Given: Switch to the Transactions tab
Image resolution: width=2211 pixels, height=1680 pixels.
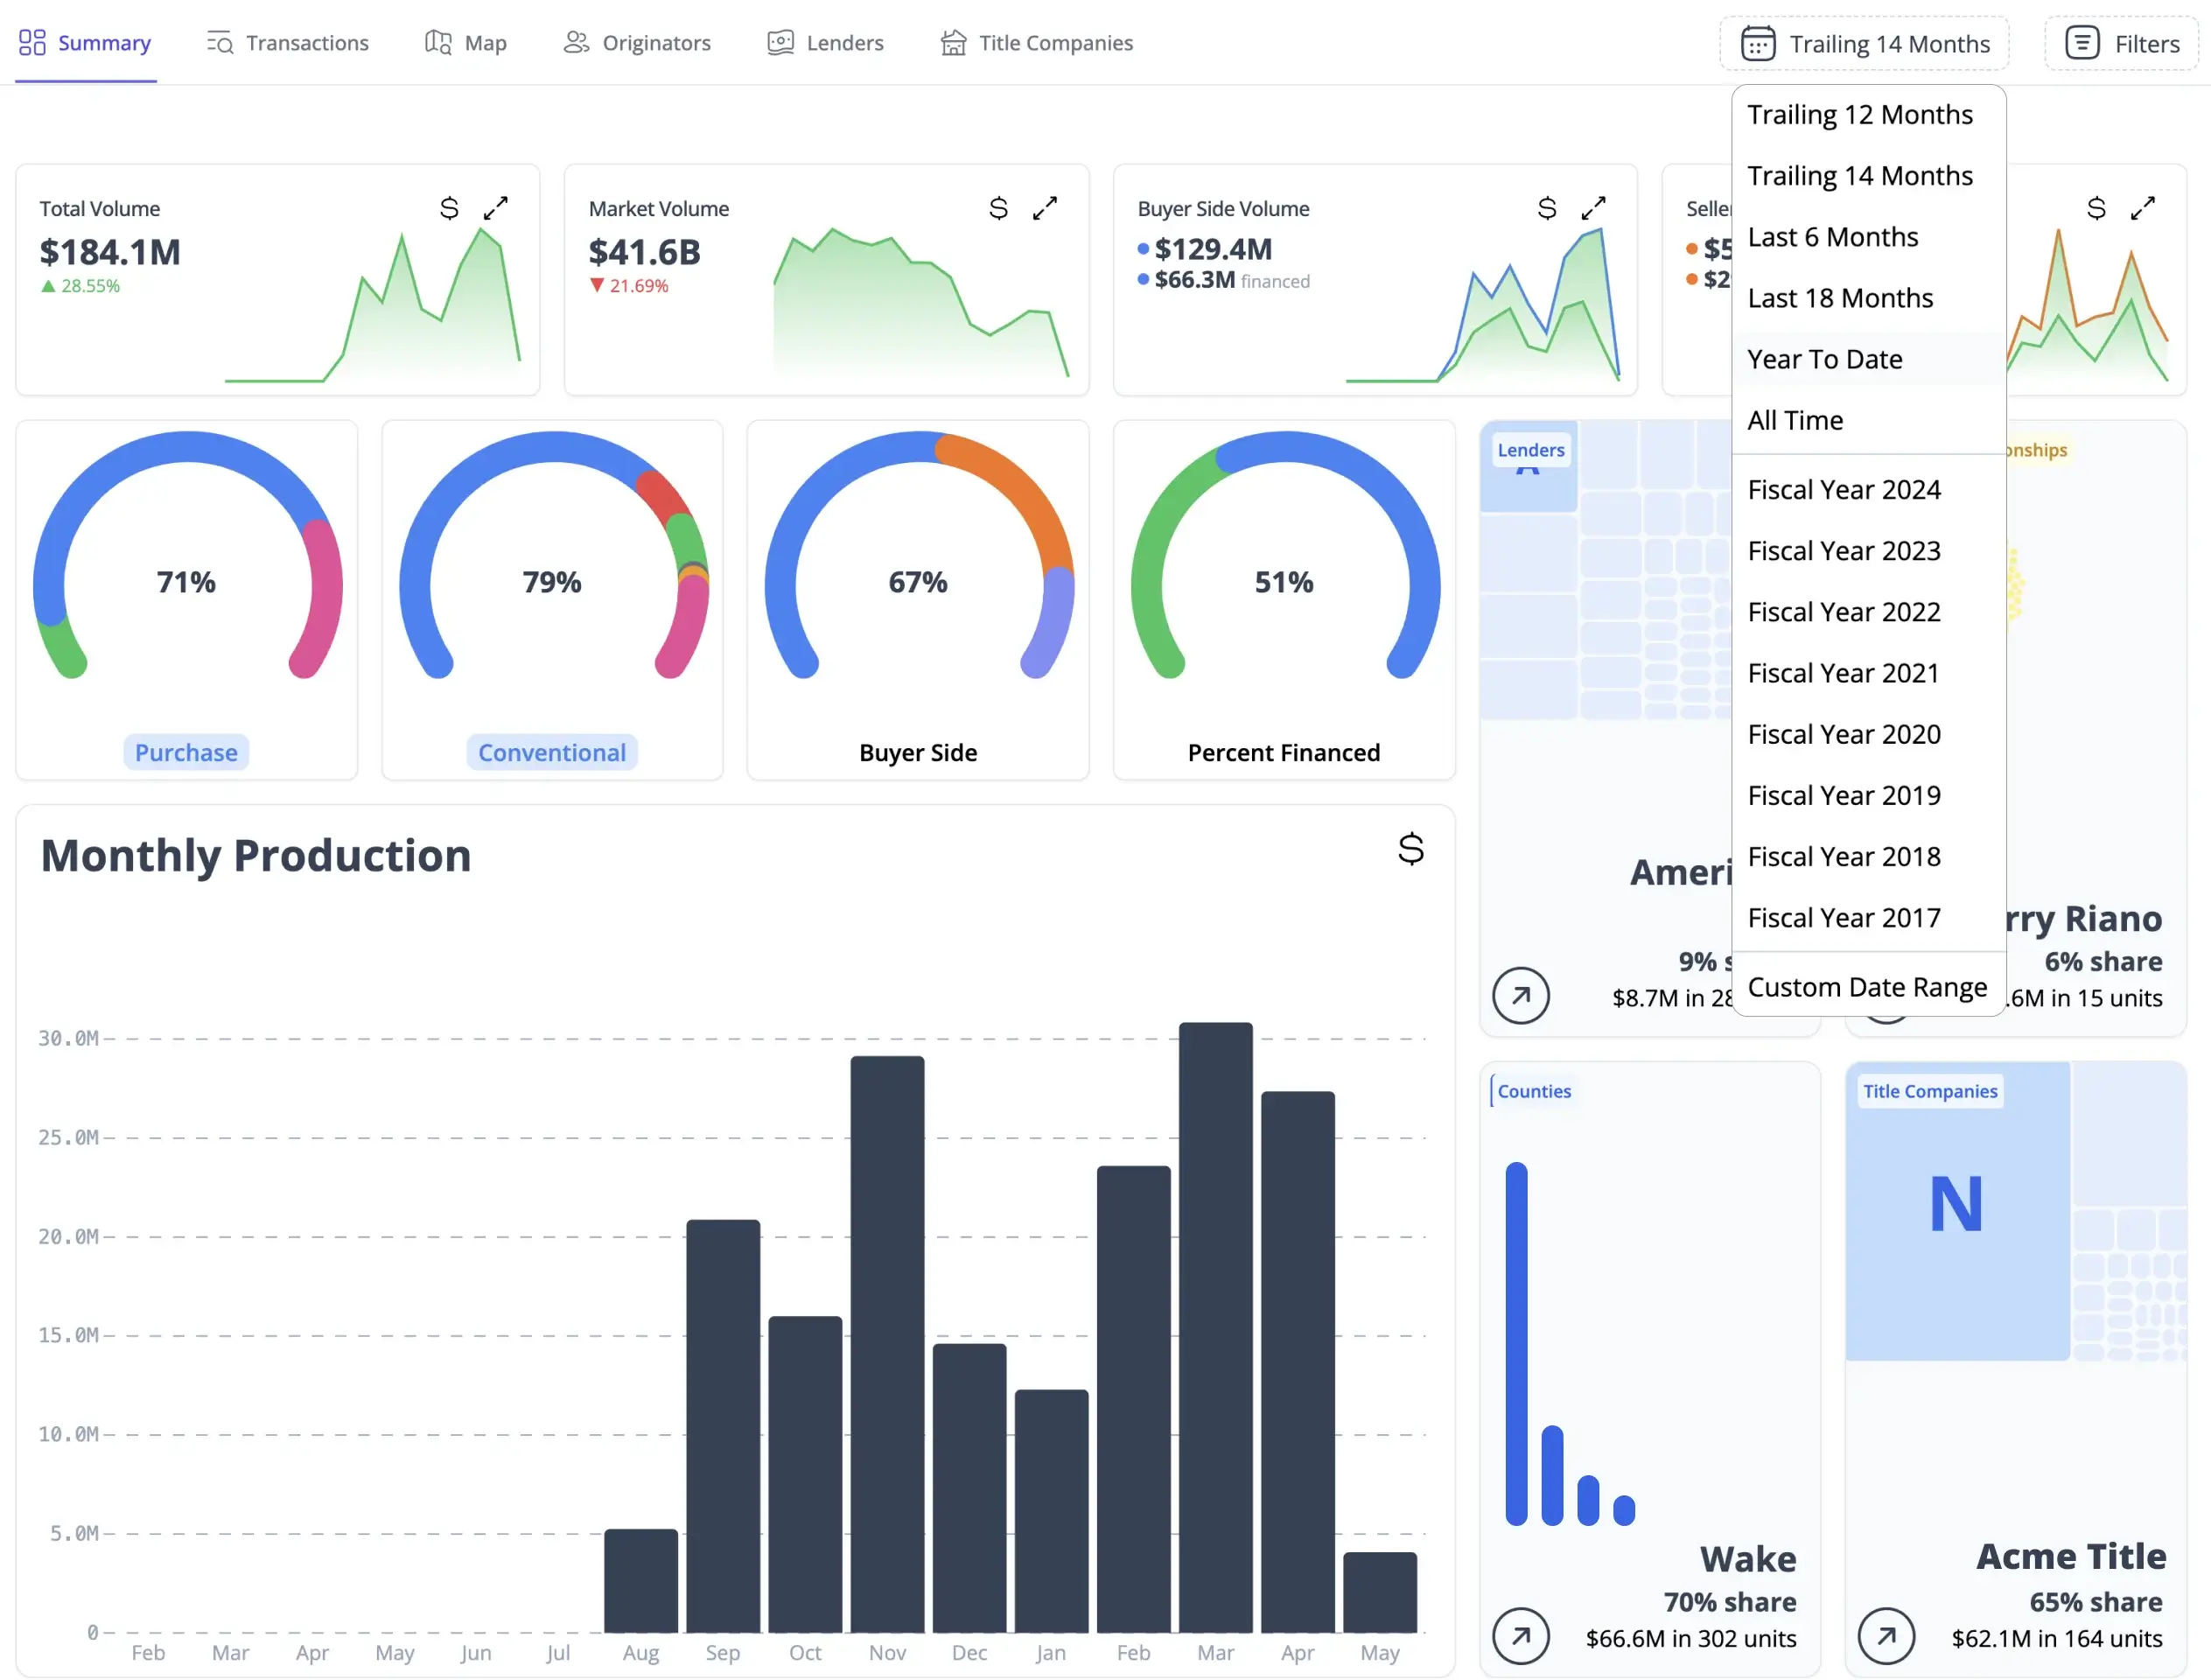Looking at the screenshot, I should pyautogui.click(x=288, y=43).
